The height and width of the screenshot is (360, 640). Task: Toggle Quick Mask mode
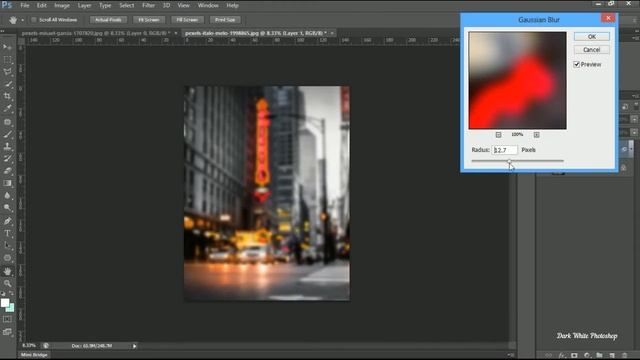[x=7, y=319]
